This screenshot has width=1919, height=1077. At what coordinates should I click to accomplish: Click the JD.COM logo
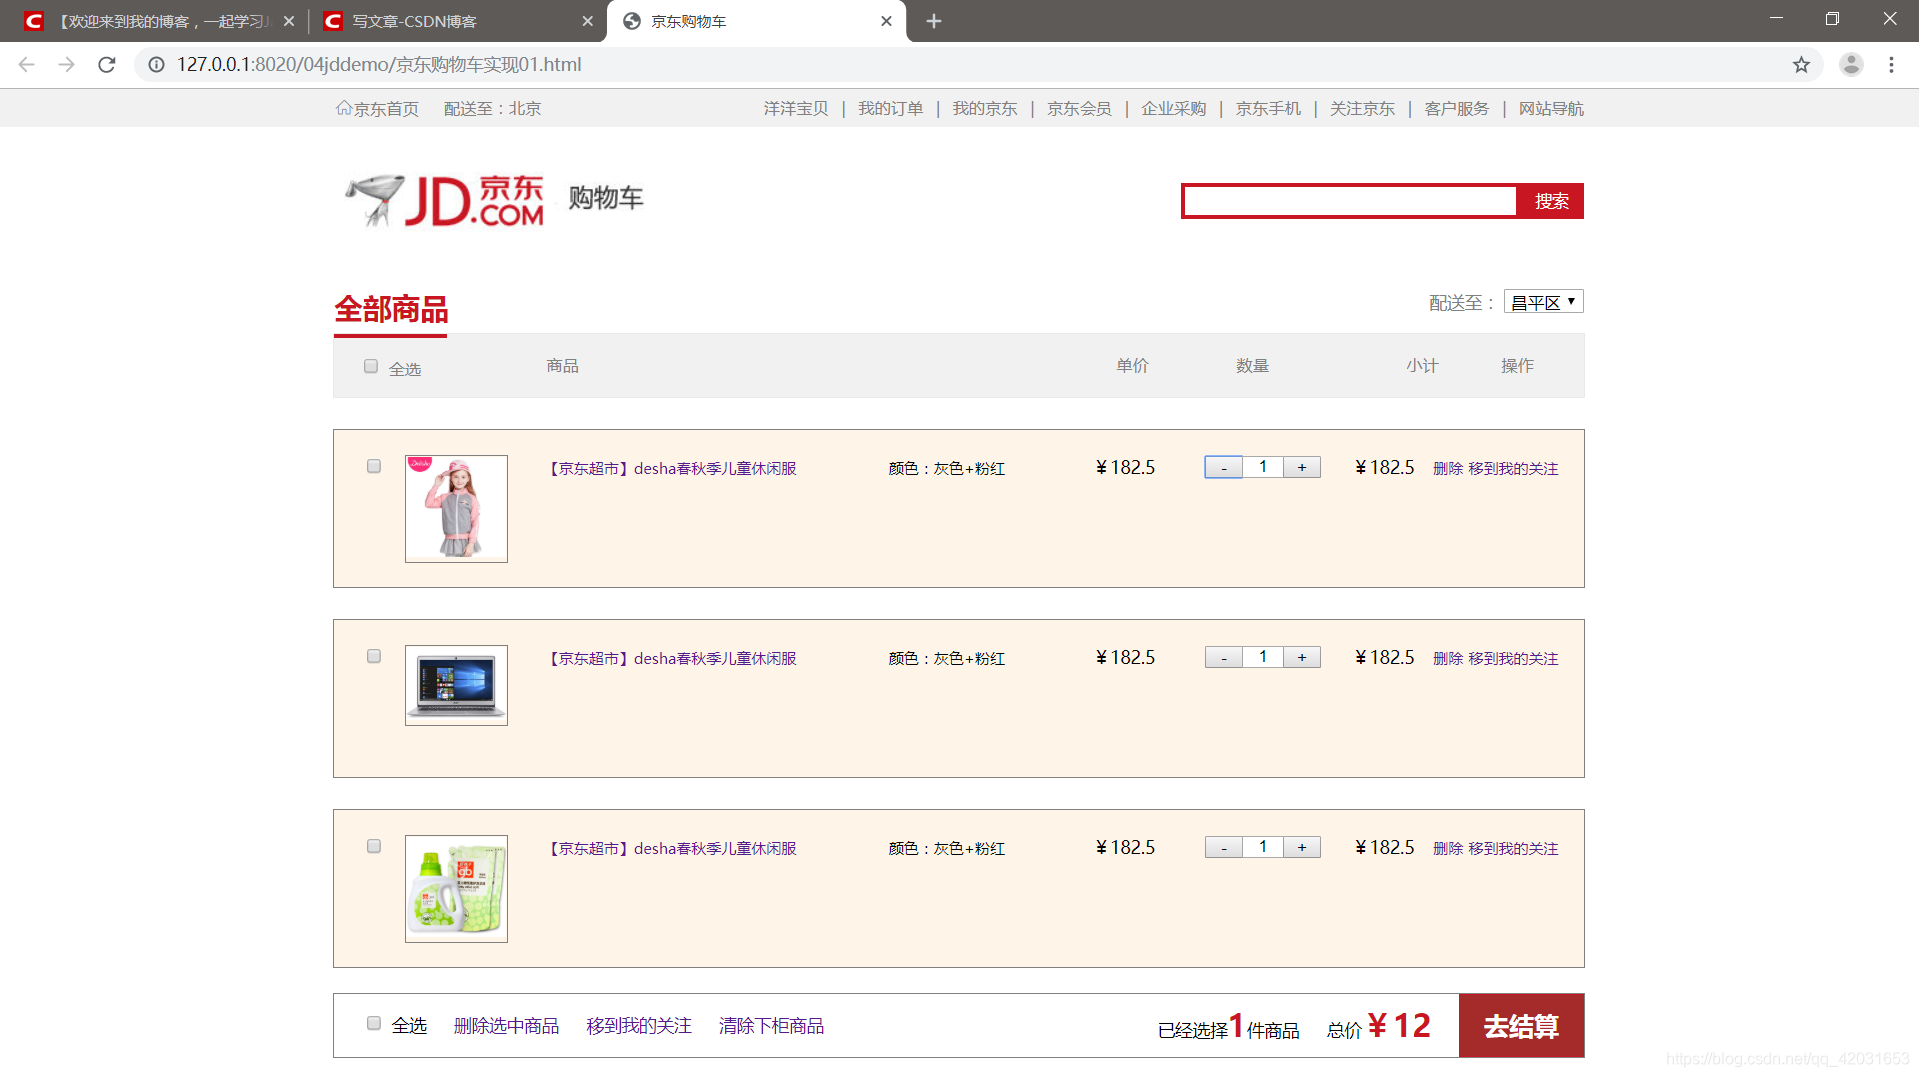coord(445,200)
